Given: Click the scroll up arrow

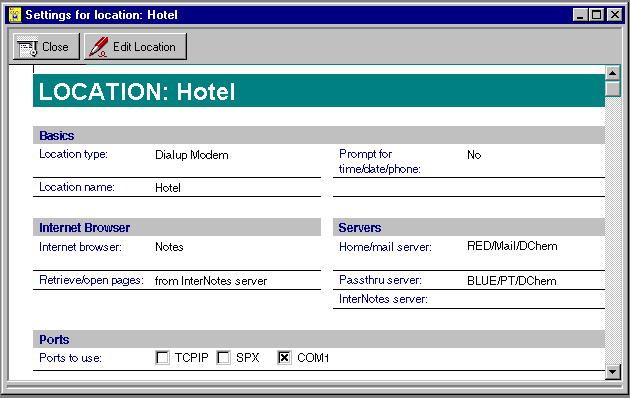Looking at the screenshot, I should [x=612, y=73].
